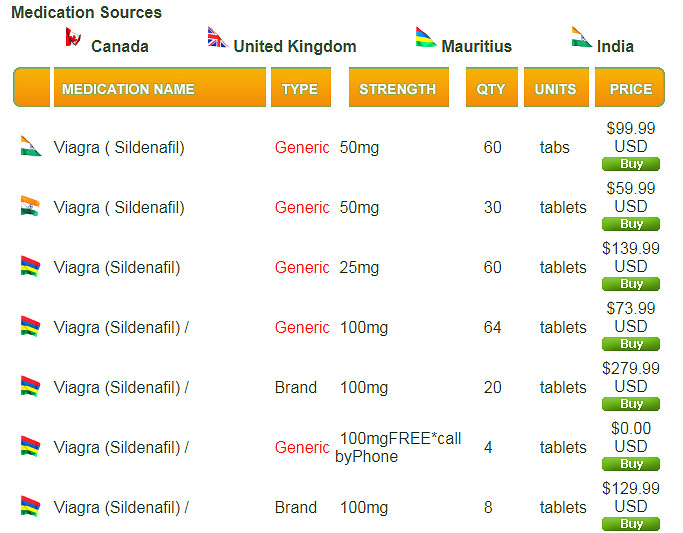Click the Mauritius flag in sources header
The width and height of the screenshot is (683, 533).
click(x=426, y=38)
